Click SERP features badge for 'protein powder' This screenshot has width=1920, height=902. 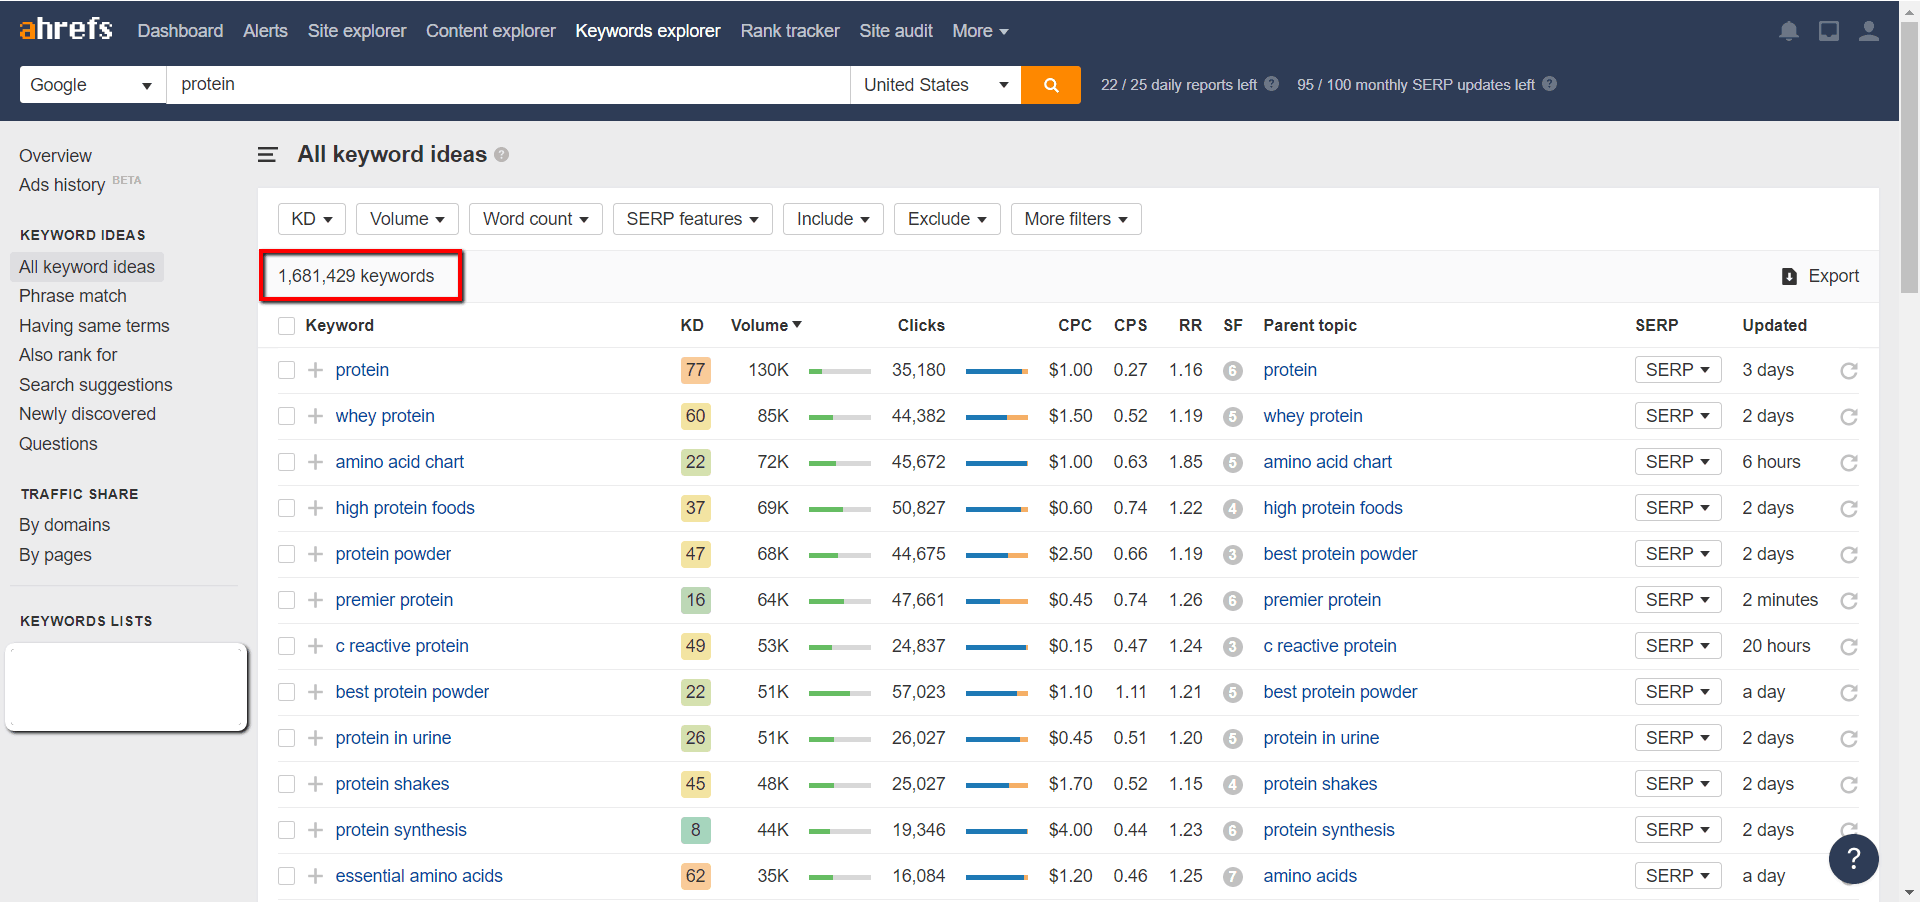[1233, 555]
